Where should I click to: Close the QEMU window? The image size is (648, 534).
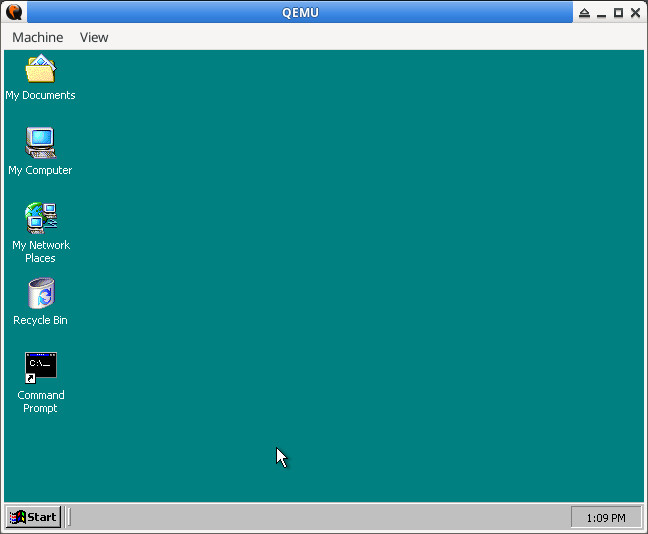coord(635,13)
